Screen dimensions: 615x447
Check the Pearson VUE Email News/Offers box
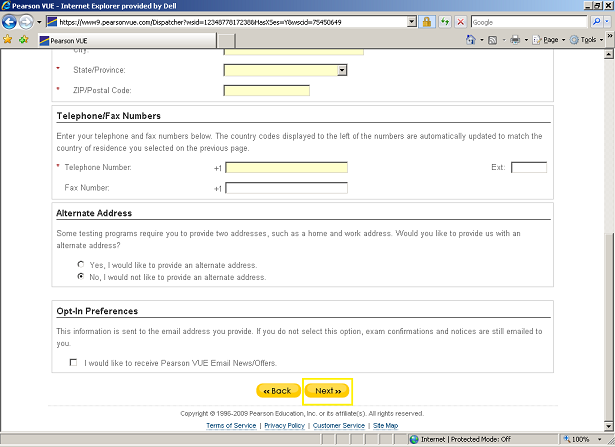(73, 363)
